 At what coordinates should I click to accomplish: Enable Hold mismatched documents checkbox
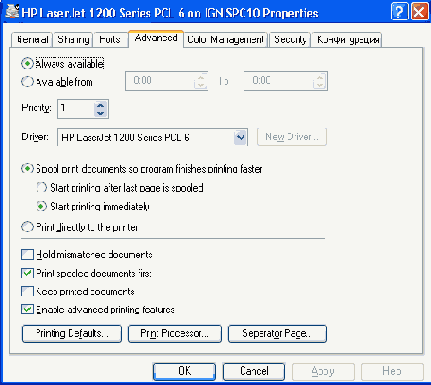click(x=27, y=255)
